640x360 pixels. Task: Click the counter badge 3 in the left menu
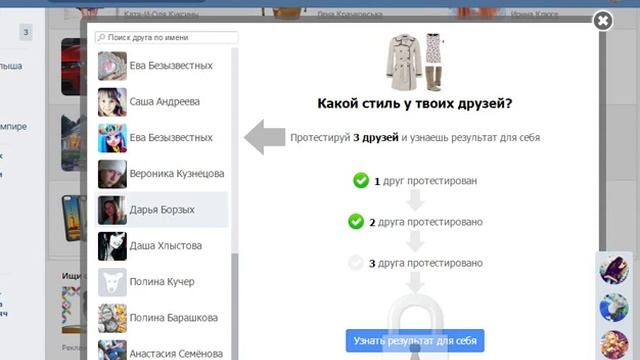[26, 32]
